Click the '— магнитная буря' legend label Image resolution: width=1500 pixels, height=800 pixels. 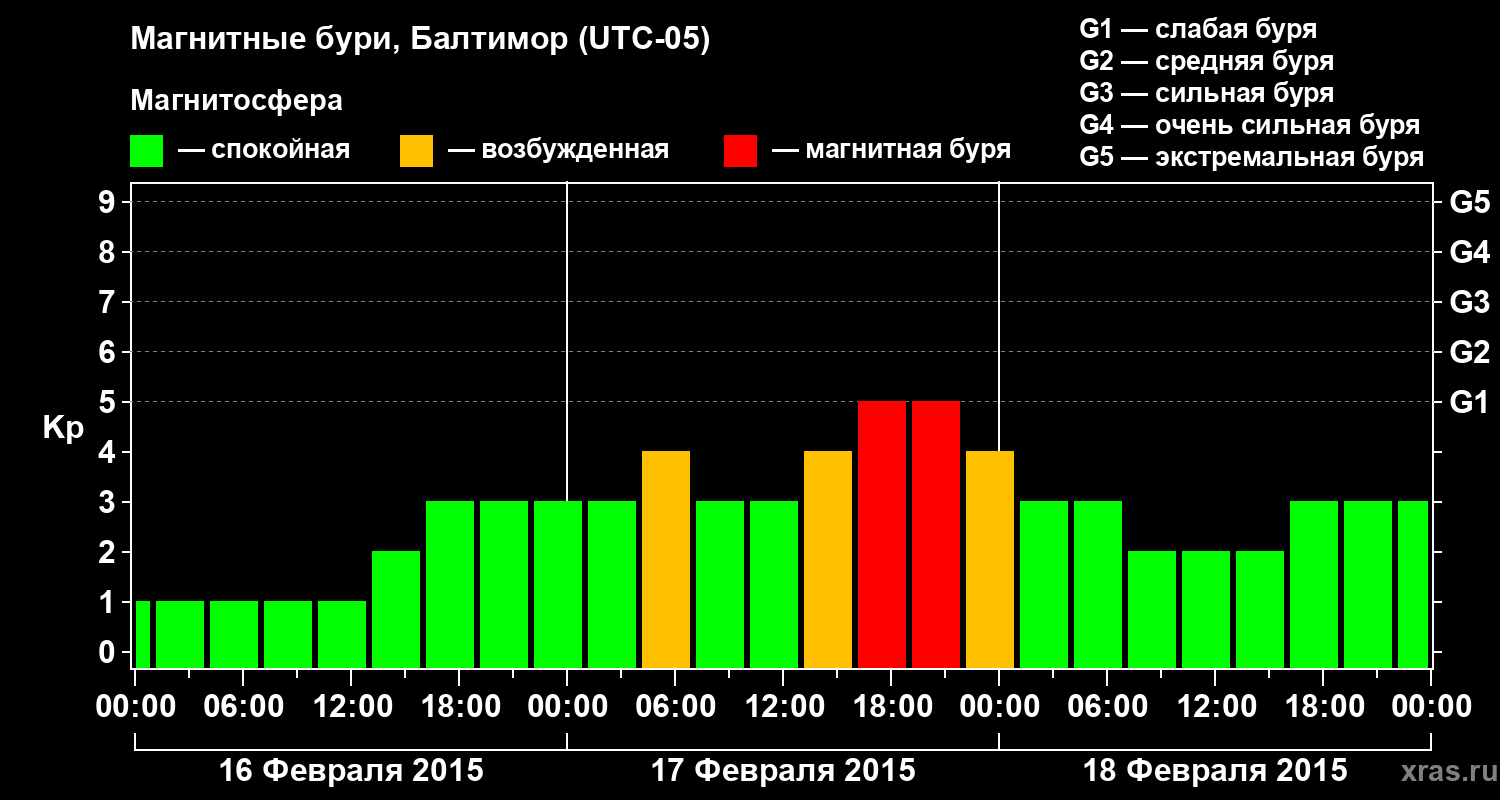[x=891, y=150]
